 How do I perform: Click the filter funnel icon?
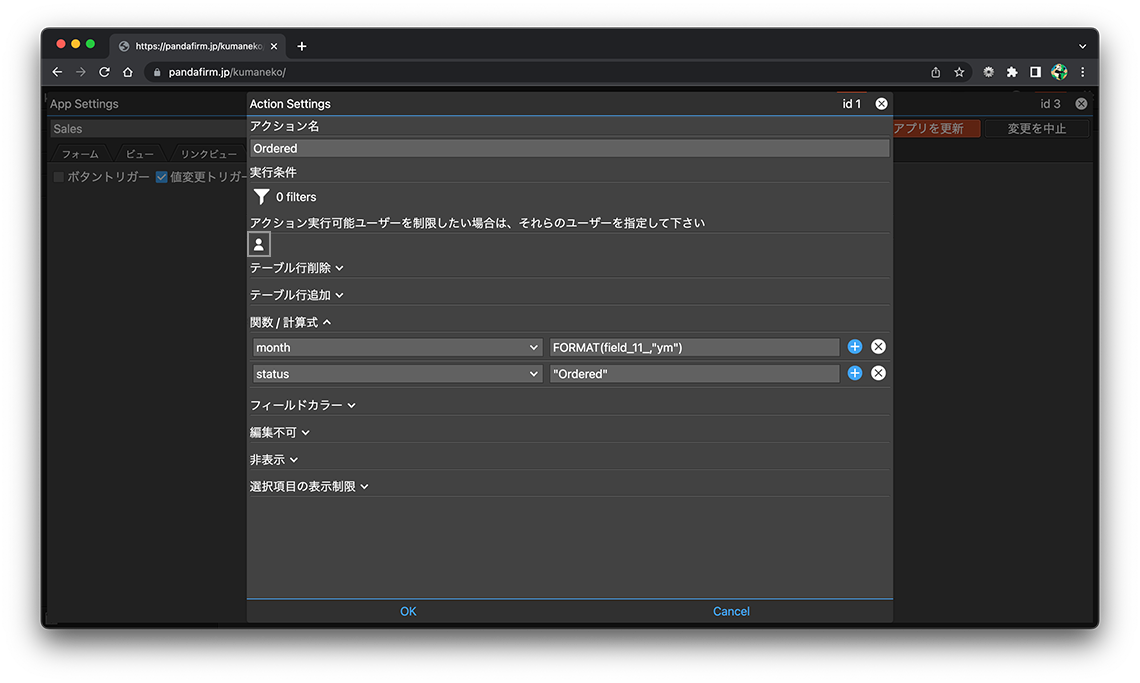[x=261, y=197]
